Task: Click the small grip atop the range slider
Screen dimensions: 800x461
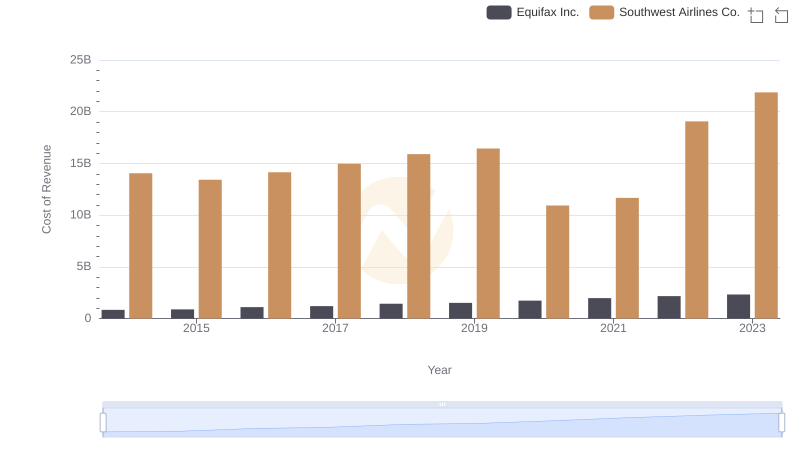Action: click(x=442, y=404)
